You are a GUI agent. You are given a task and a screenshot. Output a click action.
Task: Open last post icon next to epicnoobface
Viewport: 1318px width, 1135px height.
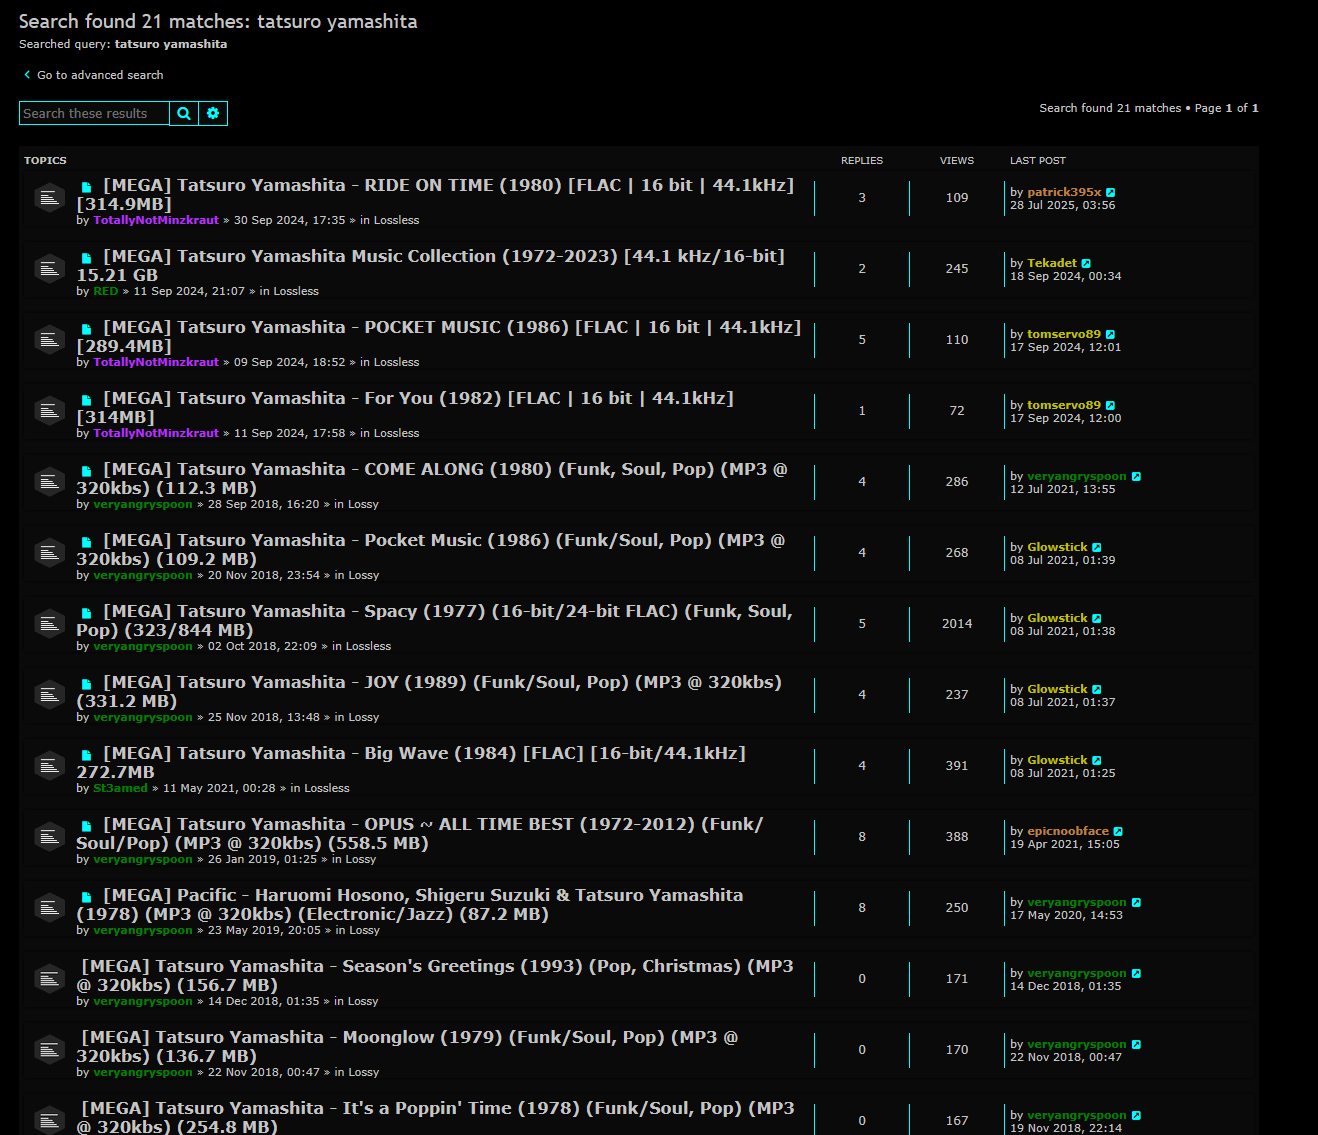(x=1118, y=832)
